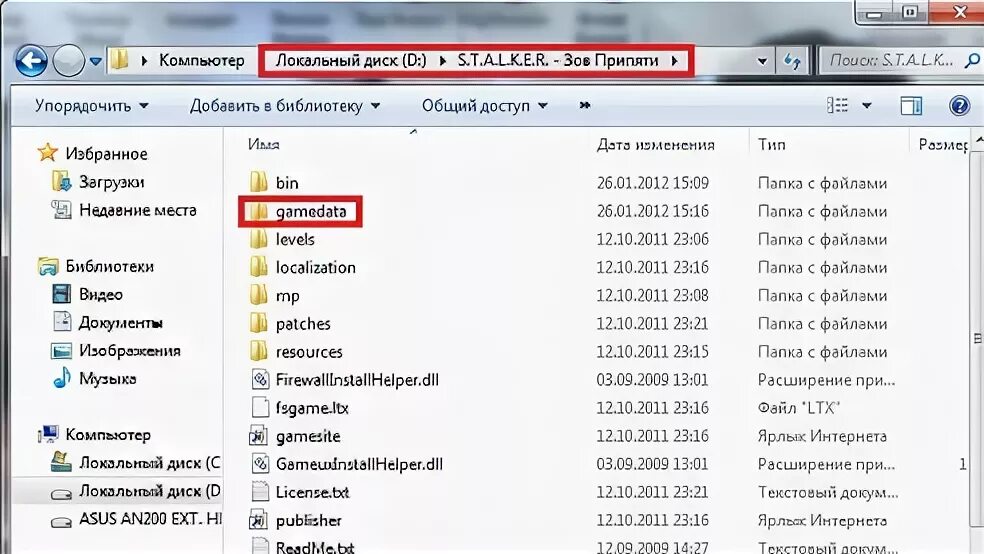
Task: Select Локальный диск (D in navigation pane
Action: click(149, 491)
